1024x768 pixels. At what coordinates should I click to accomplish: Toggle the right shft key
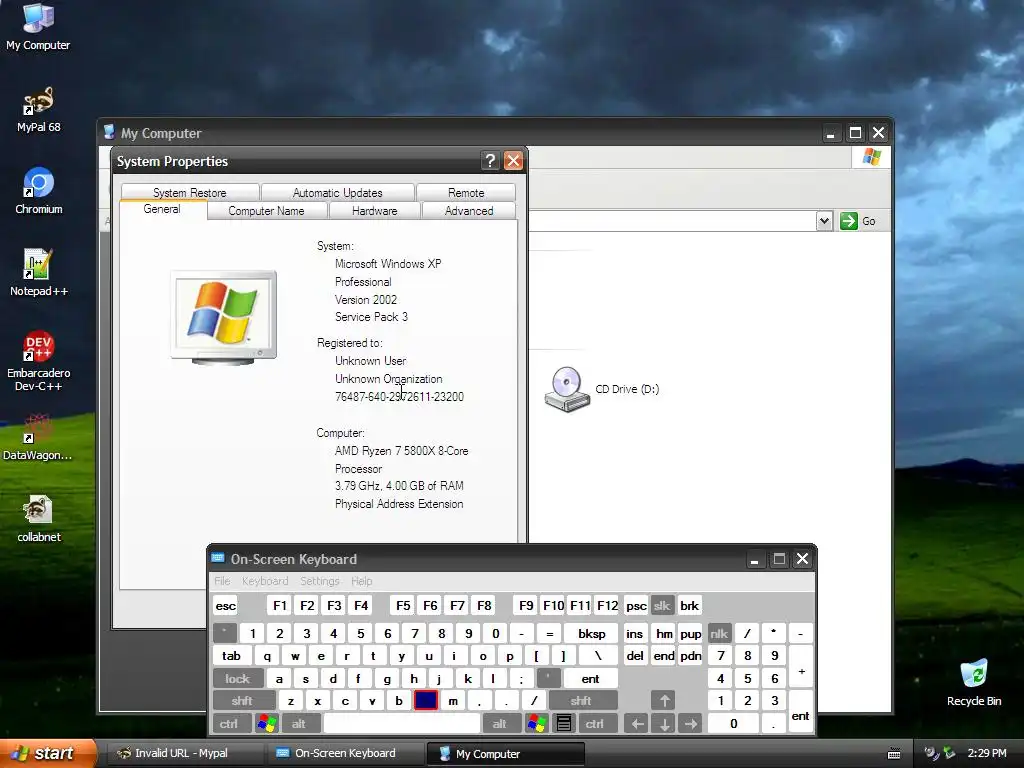(x=581, y=701)
